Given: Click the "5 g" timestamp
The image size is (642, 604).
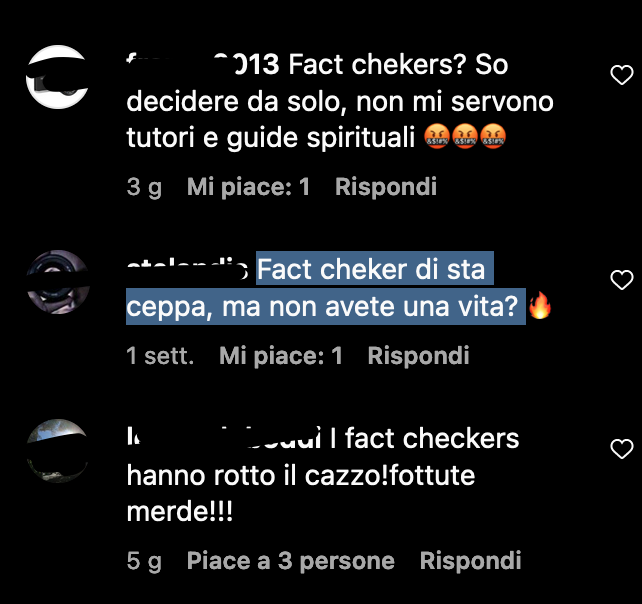Looking at the screenshot, I should point(144,560).
